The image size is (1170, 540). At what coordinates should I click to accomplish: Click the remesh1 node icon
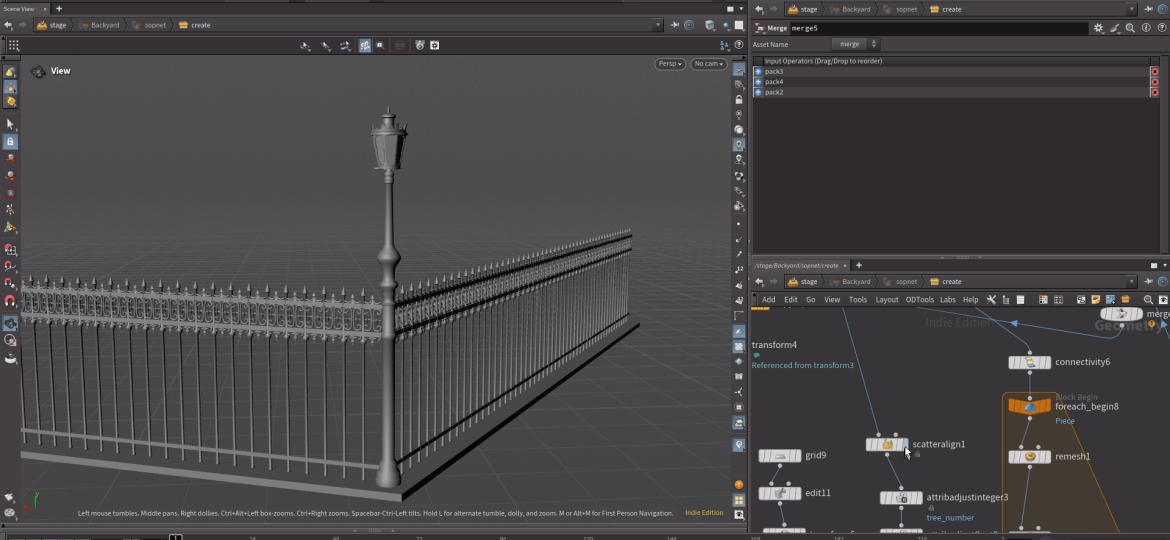1029,457
